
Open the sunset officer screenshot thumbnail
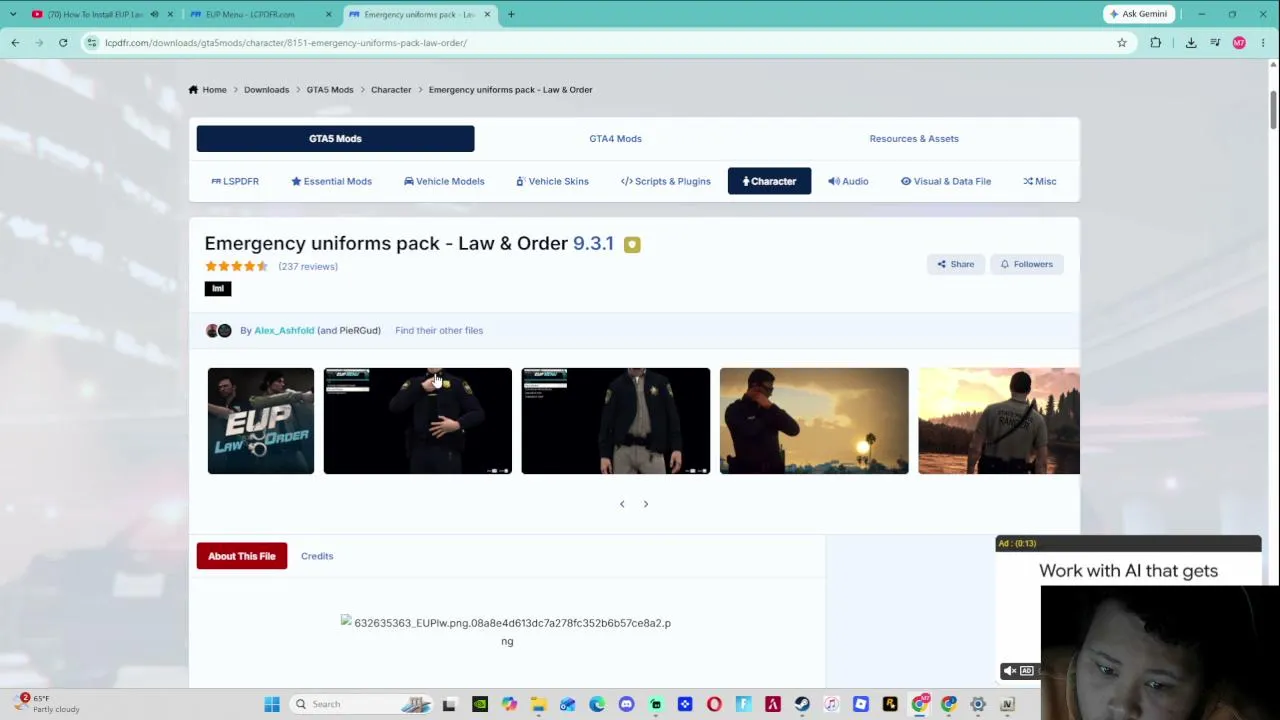tap(814, 421)
